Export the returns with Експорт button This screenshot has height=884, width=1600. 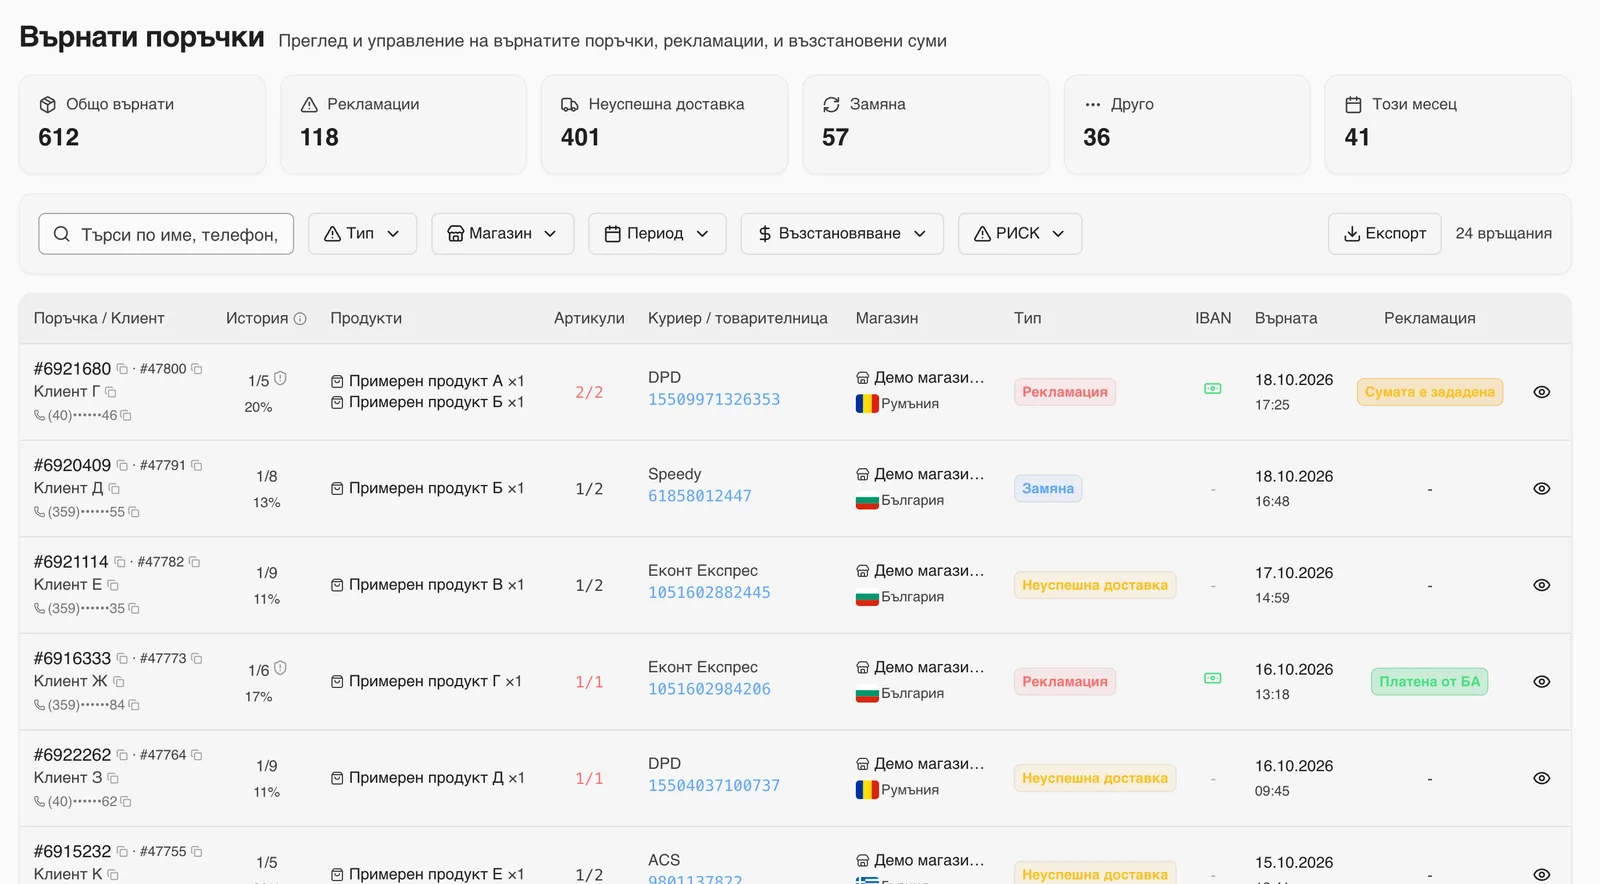(x=1385, y=234)
